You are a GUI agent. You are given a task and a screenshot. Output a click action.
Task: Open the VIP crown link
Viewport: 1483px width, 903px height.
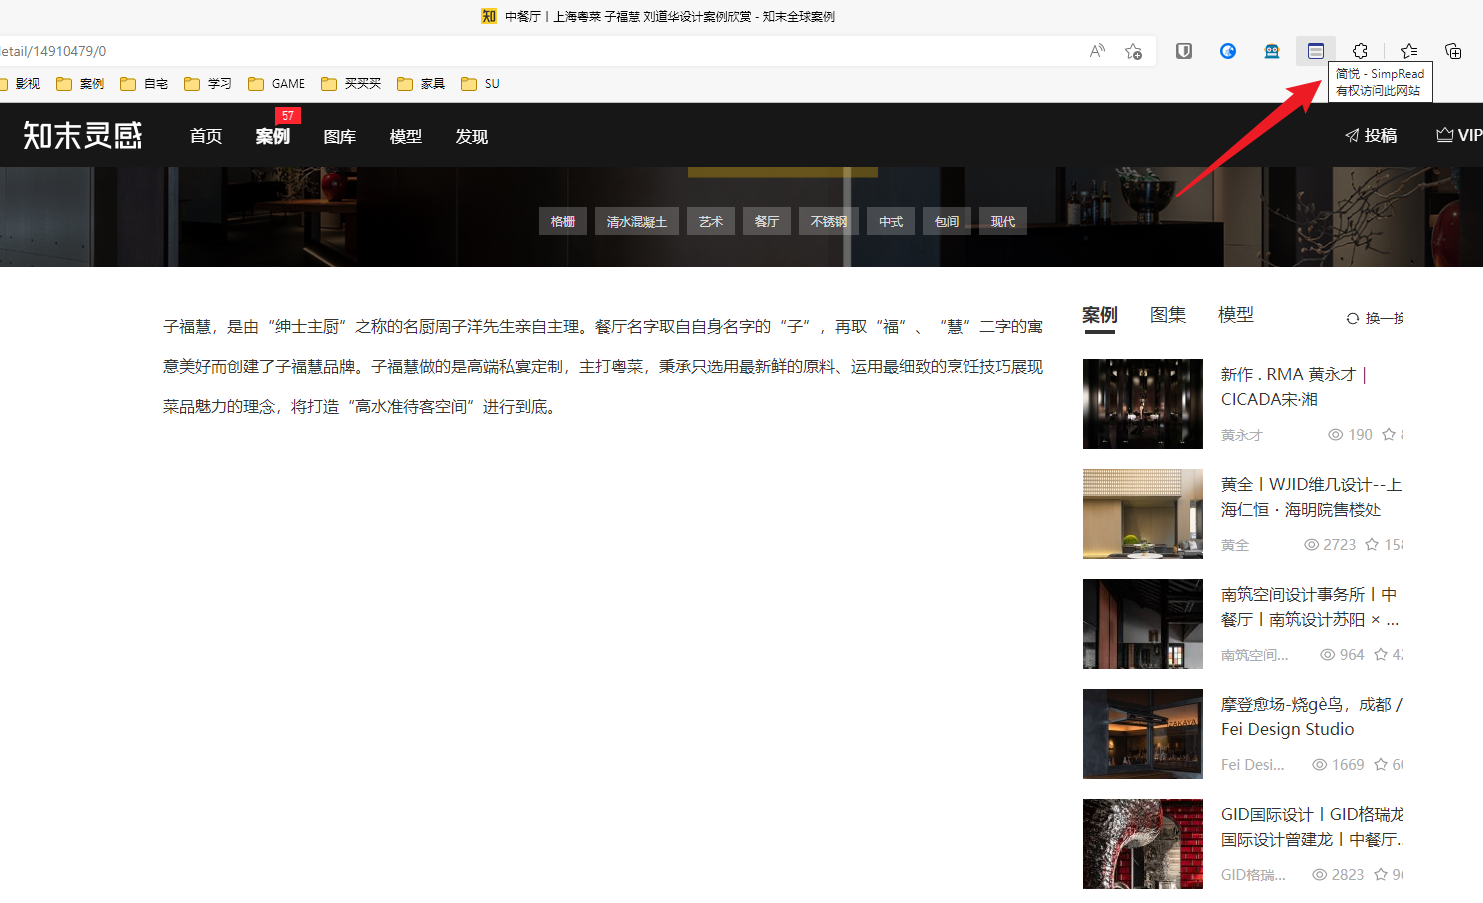tap(1459, 135)
